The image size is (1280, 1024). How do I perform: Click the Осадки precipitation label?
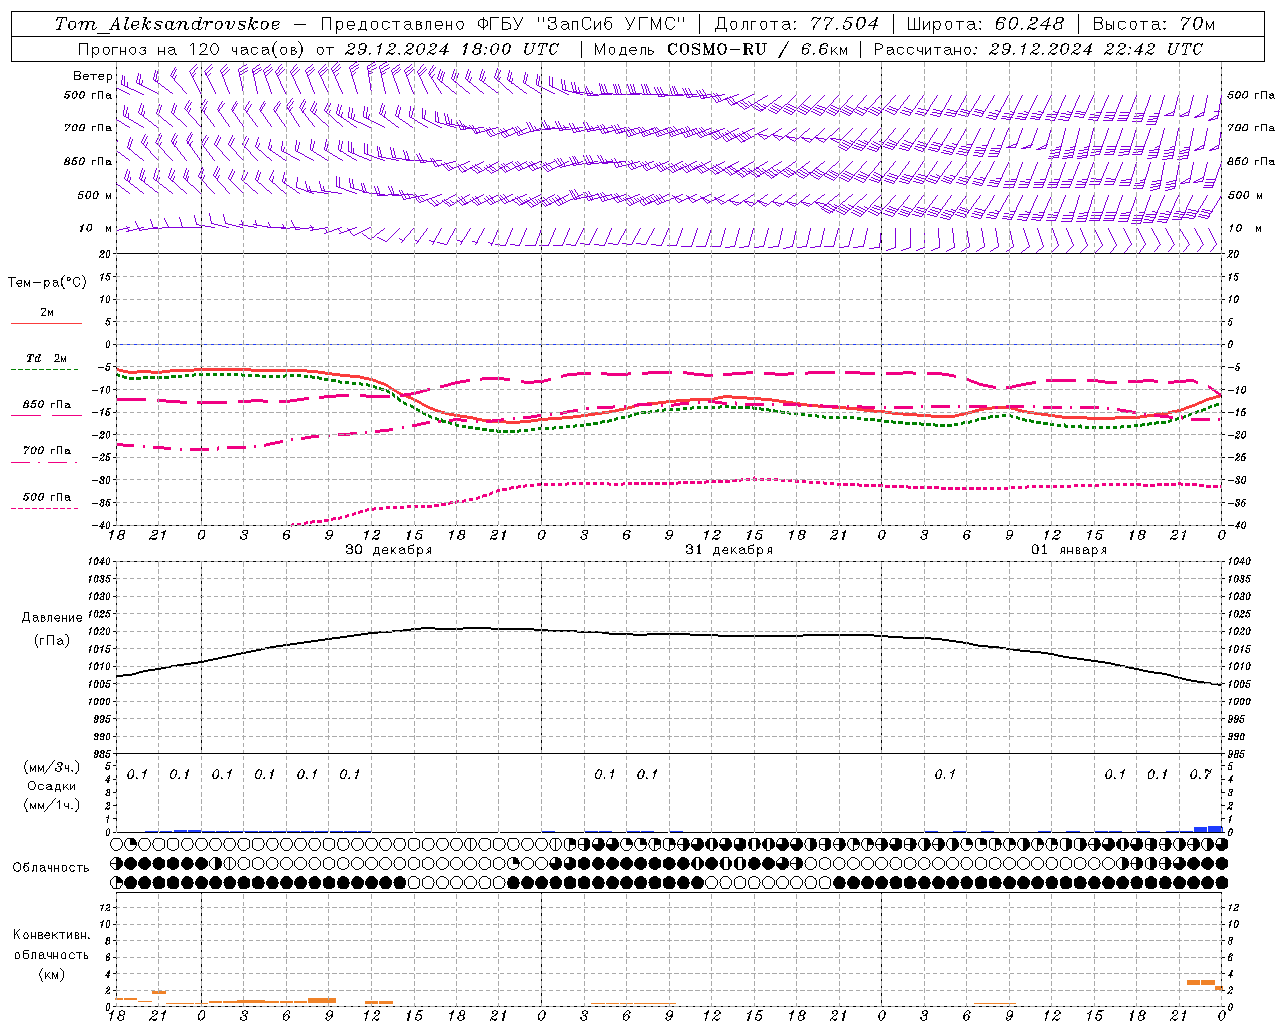(x=51, y=786)
